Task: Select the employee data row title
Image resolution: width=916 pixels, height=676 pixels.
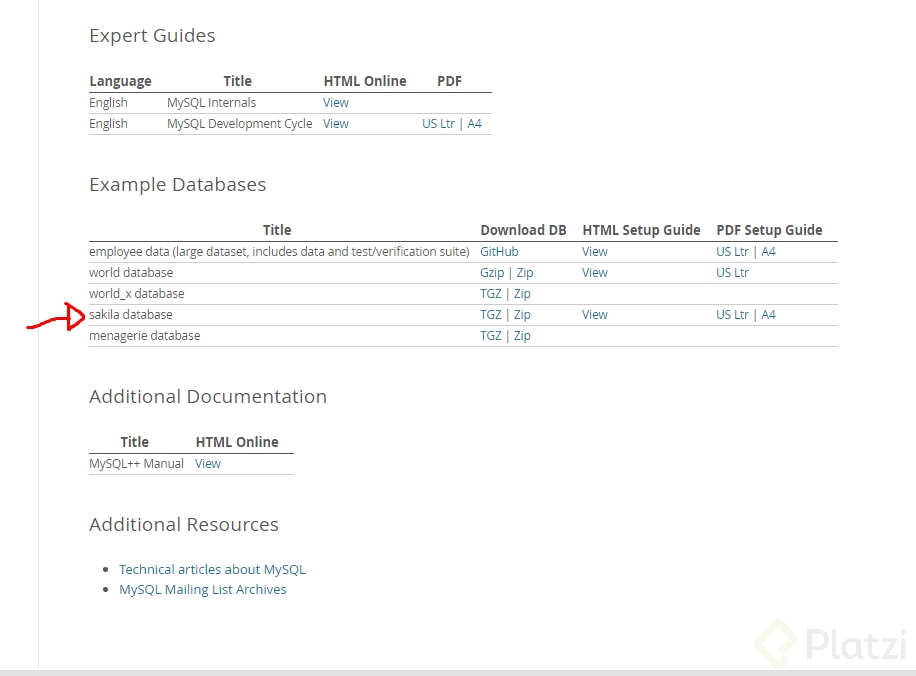Action: (279, 252)
